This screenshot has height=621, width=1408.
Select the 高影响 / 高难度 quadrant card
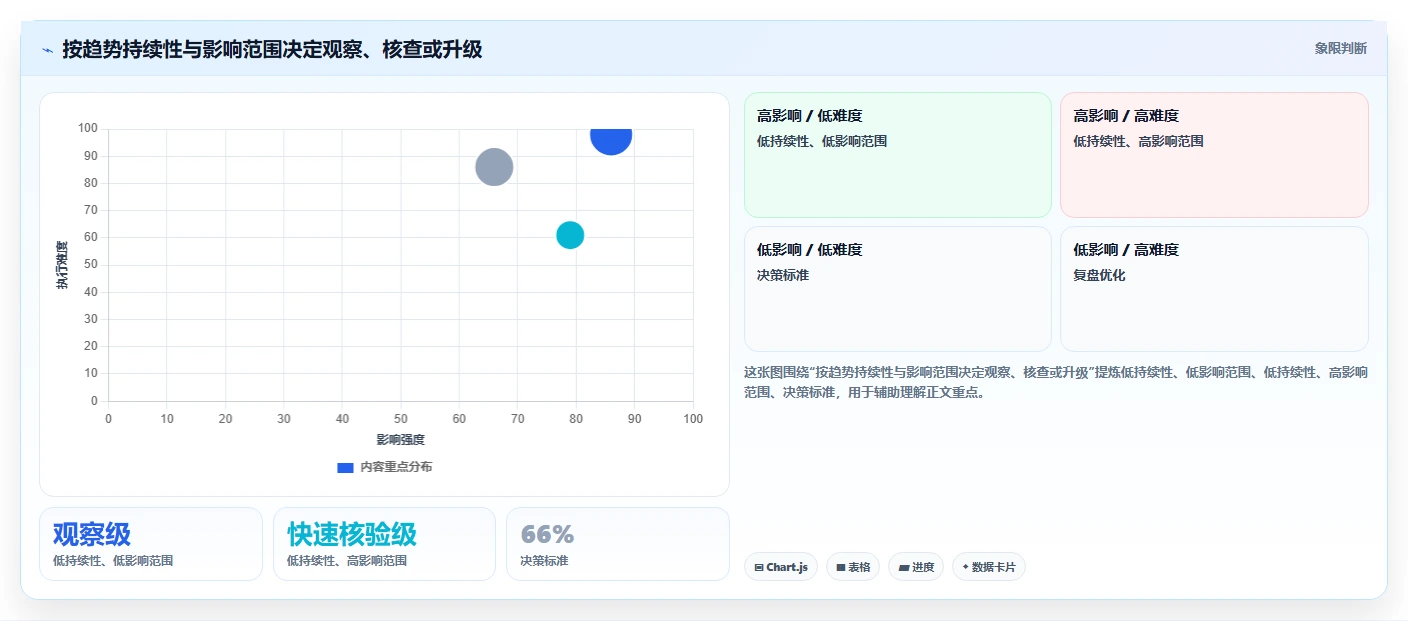tap(1214, 155)
